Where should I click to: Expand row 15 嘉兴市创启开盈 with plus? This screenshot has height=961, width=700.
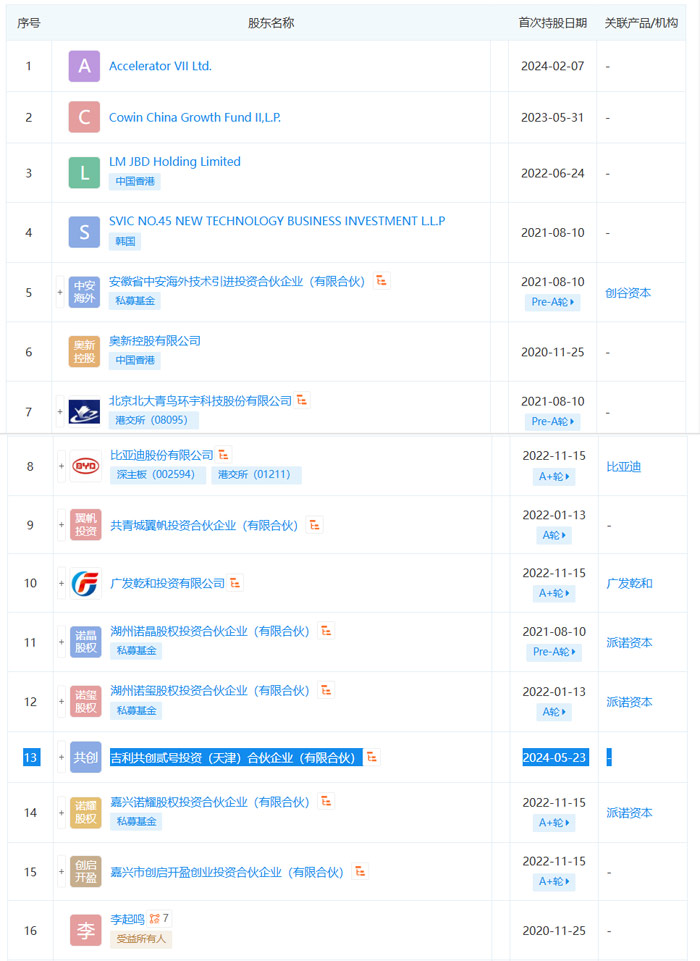(x=61, y=872)
